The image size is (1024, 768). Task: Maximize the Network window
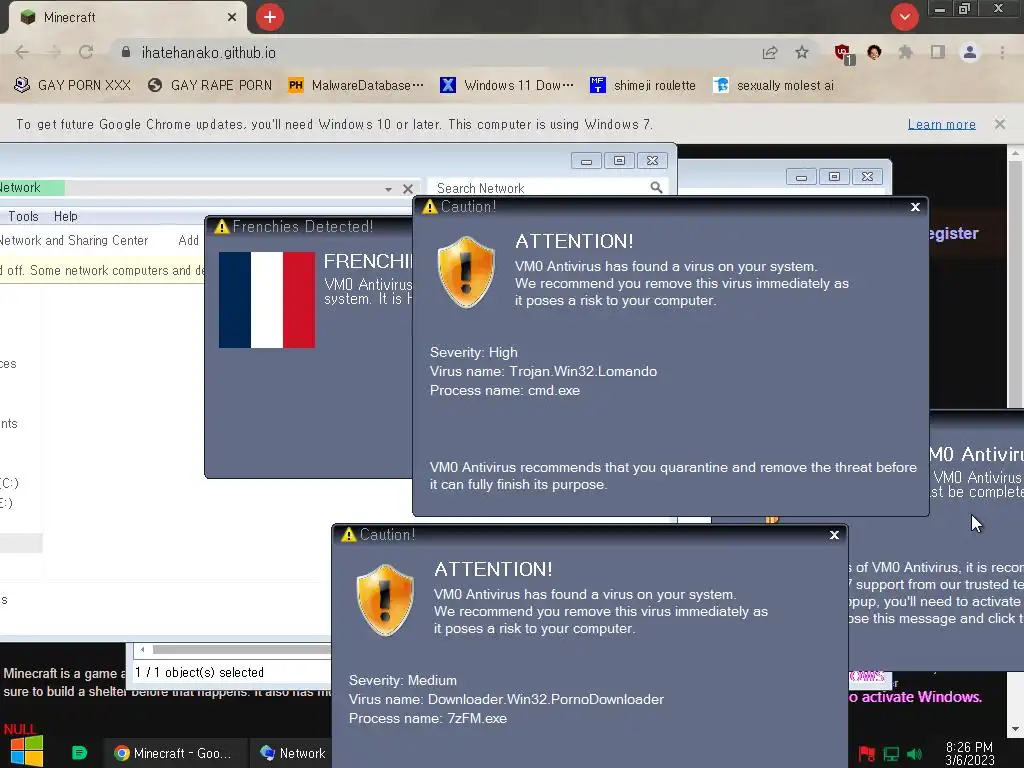pos(619,161)
